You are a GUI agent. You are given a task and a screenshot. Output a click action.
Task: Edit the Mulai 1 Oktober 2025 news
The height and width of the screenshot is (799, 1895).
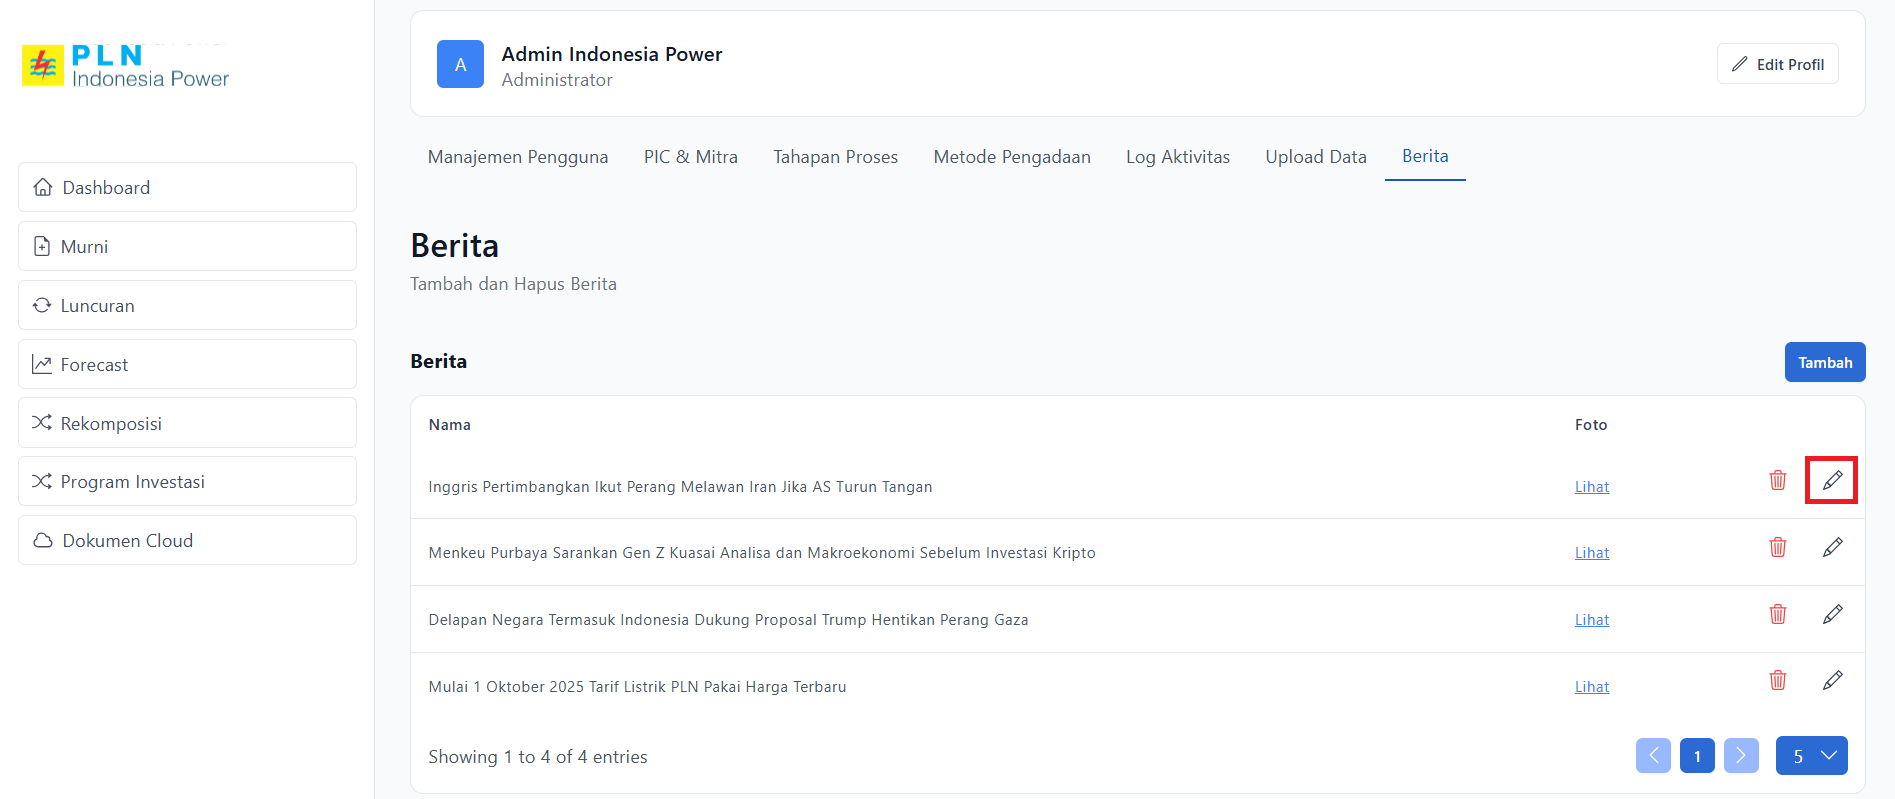click(1831, 681)
